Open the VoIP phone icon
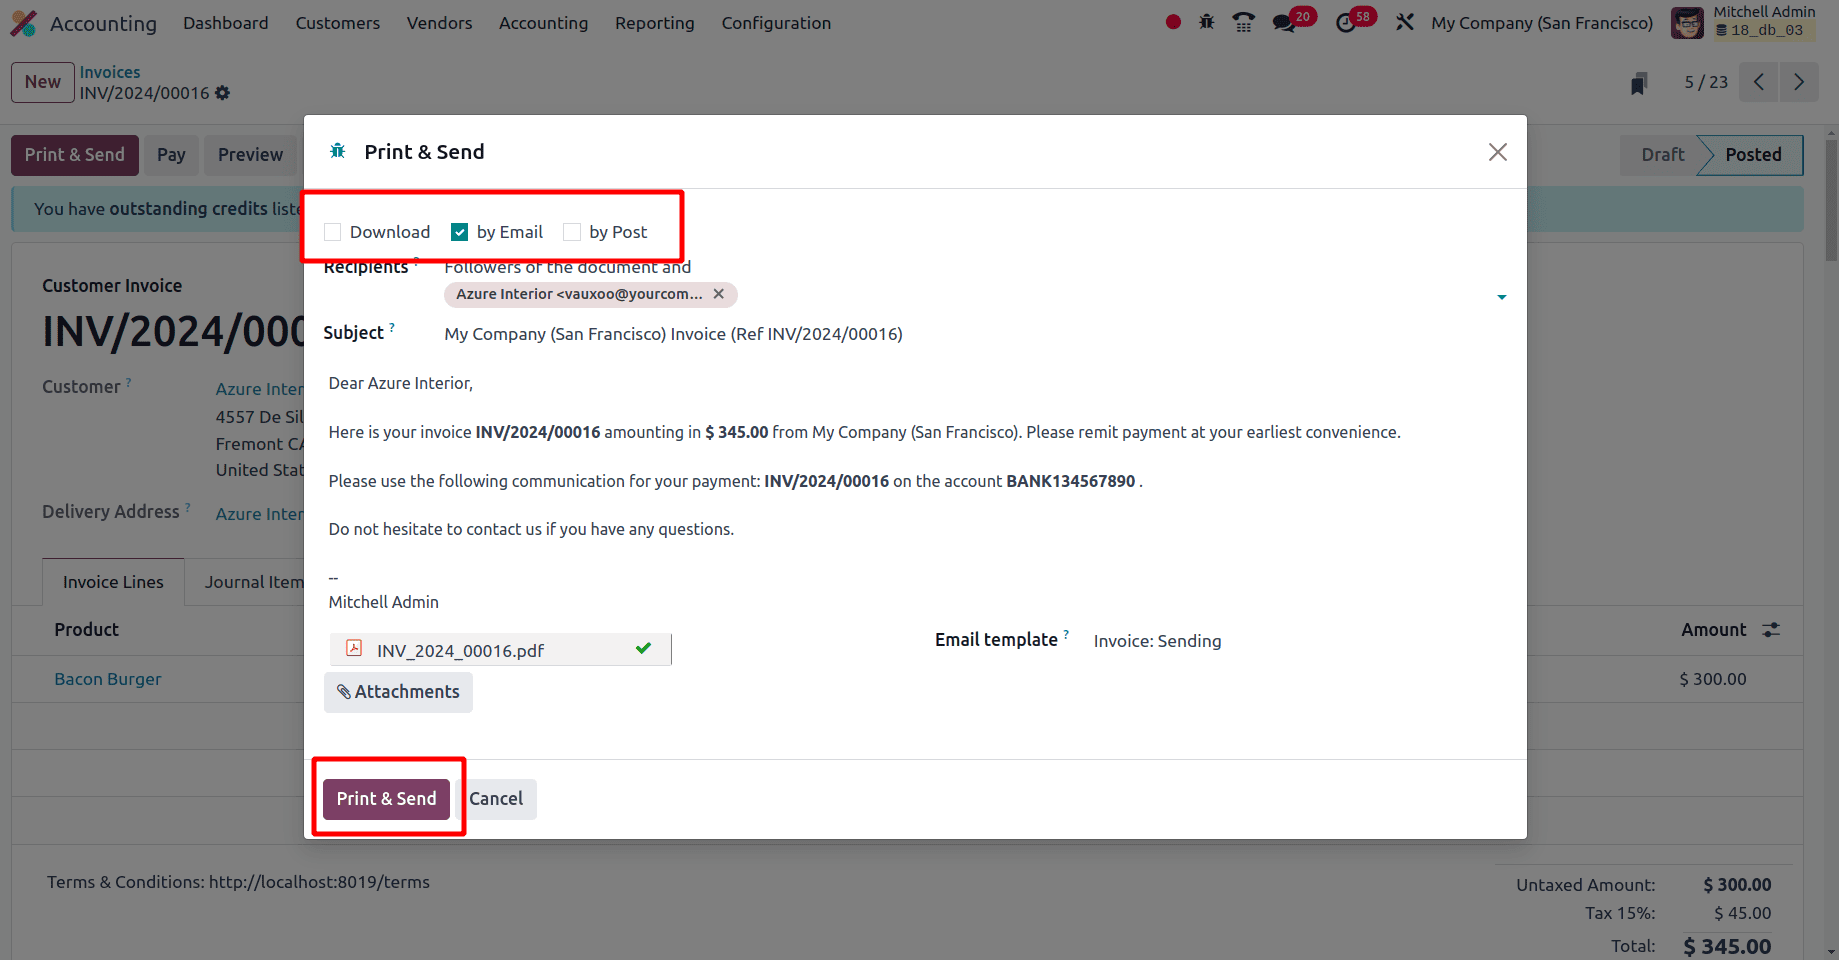 (1243, 22)
